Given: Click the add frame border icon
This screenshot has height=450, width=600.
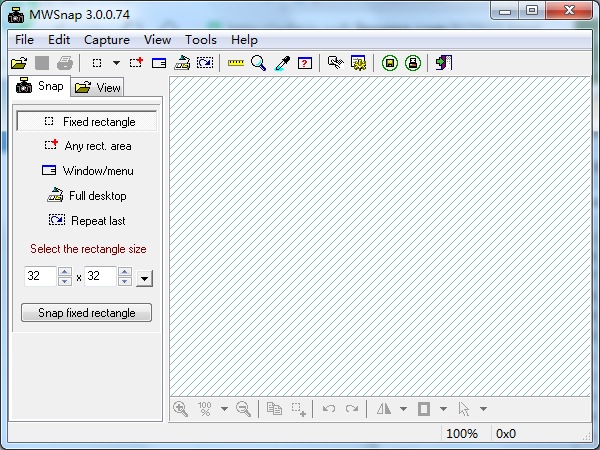Looking at the screenshot, I should (424, 409).
